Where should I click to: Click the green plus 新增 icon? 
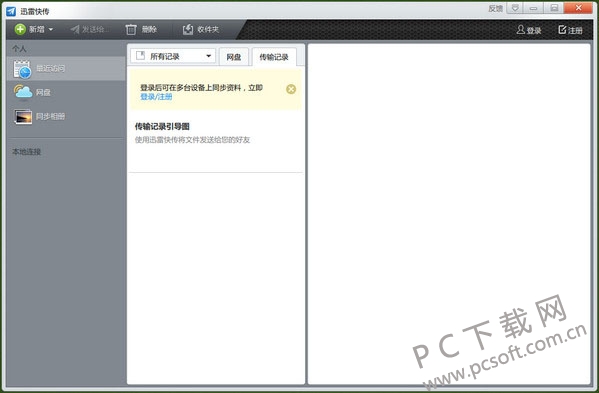point(20,29)
